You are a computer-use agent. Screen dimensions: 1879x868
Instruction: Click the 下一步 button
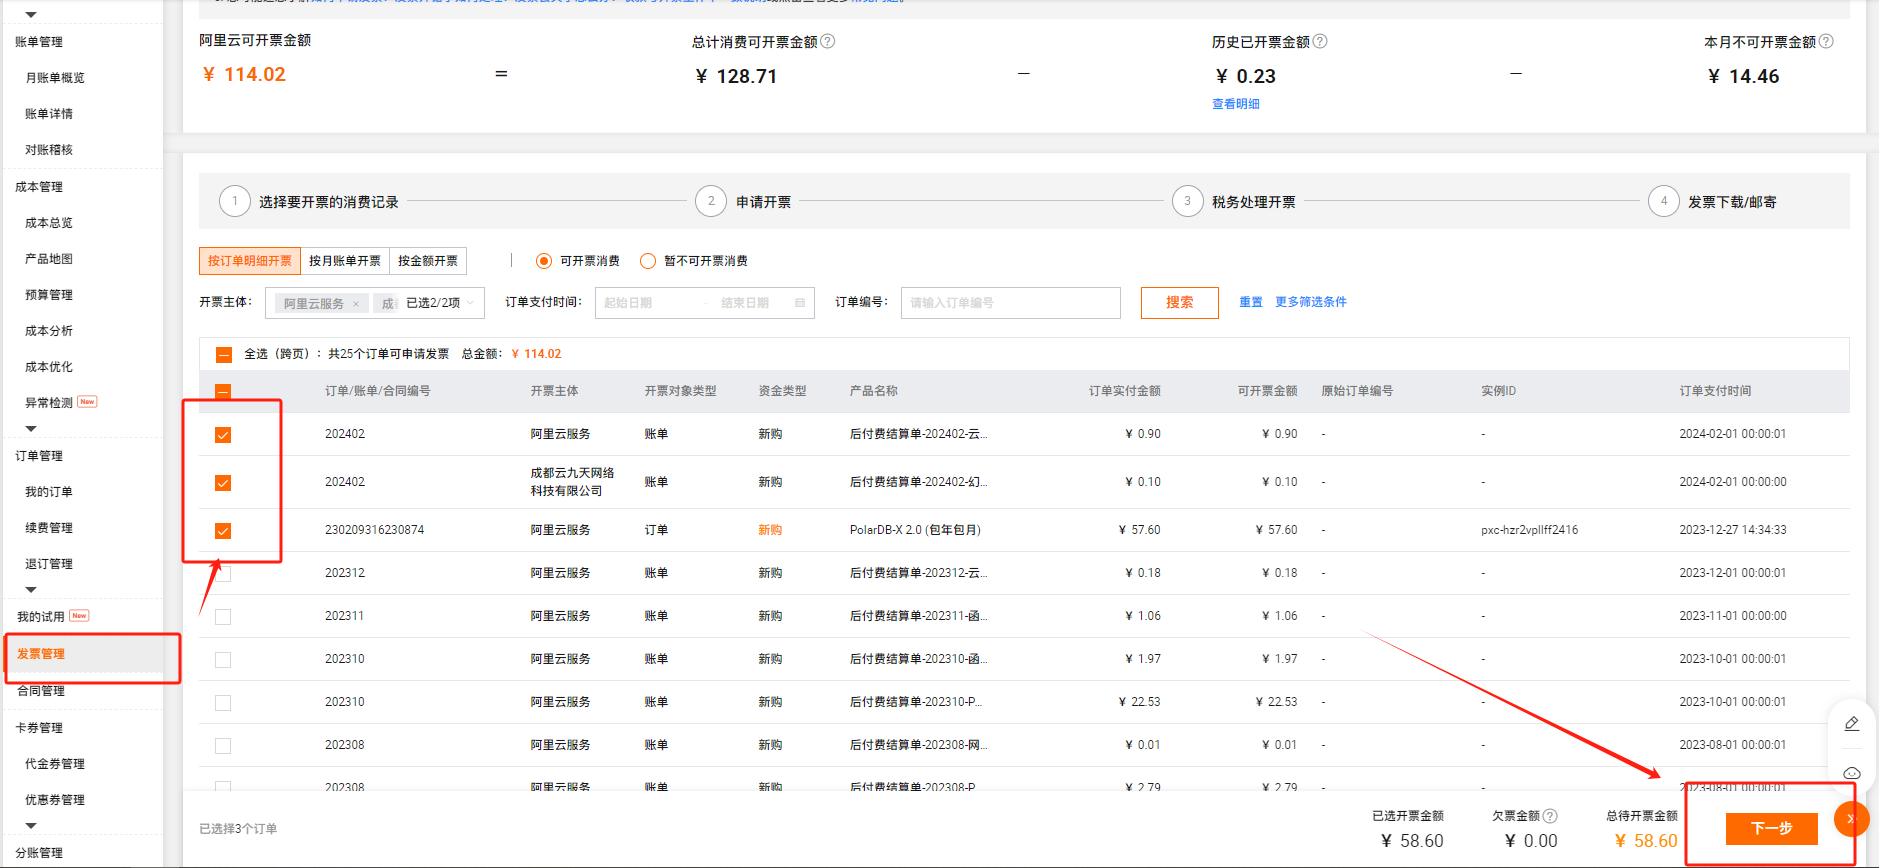[1771, 828]
